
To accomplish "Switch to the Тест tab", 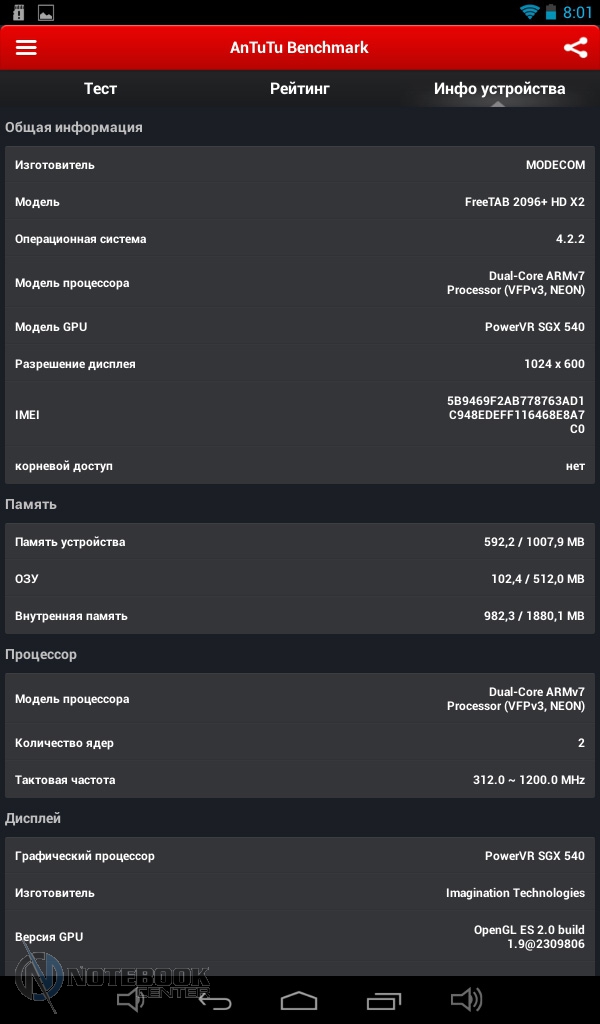I will 100,89.
